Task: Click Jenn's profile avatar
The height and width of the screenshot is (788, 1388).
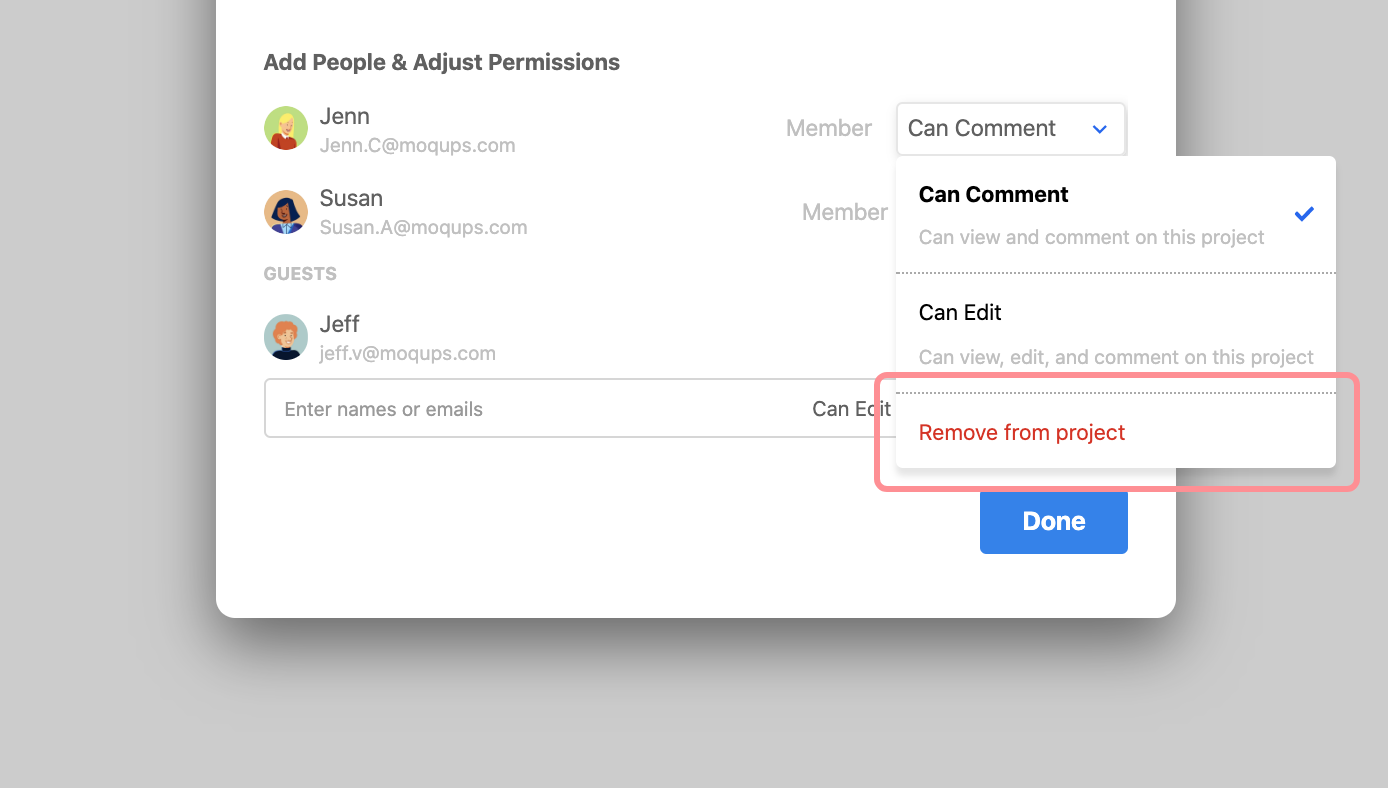Action: tap(286, 128)
